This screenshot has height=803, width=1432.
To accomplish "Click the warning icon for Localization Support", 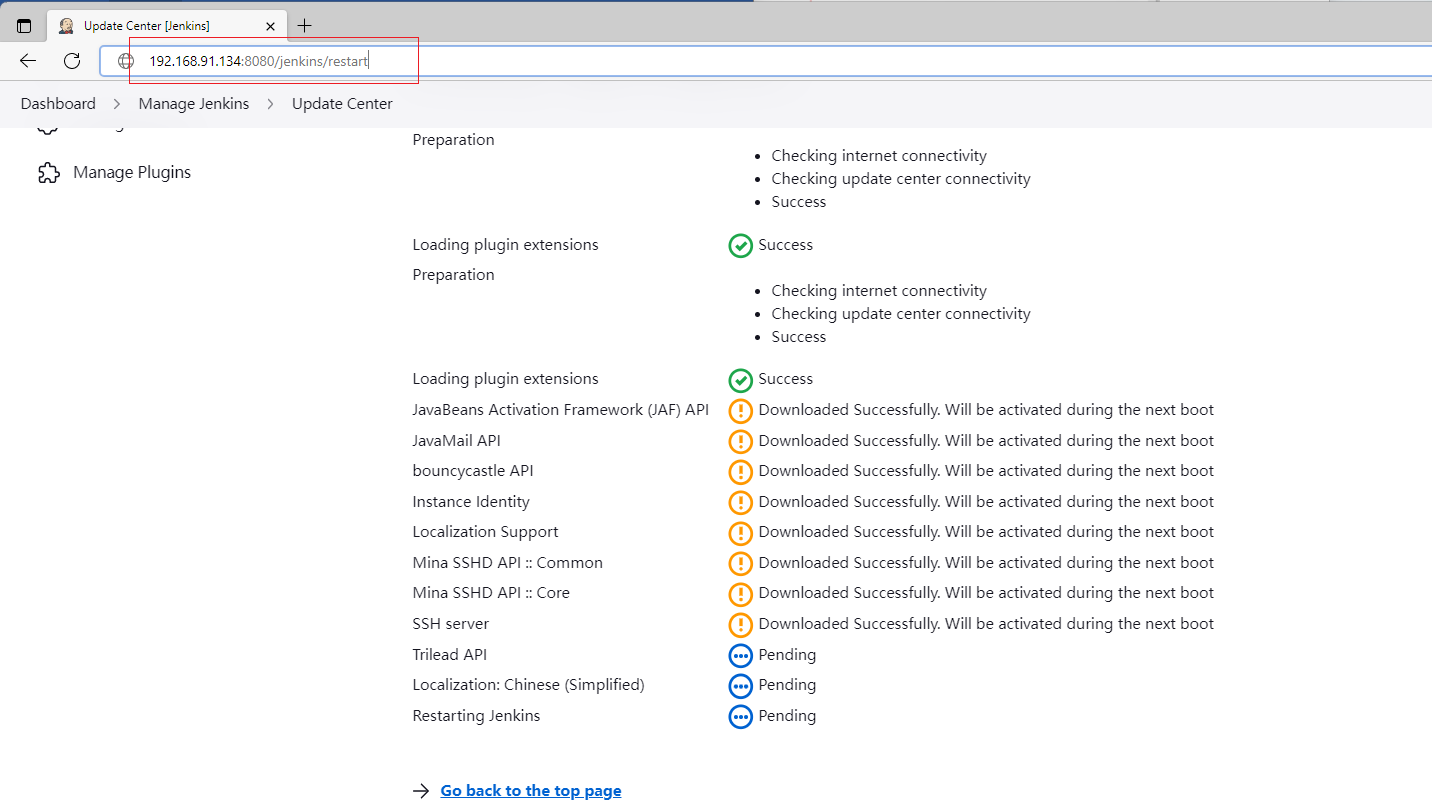I will 740,532.
